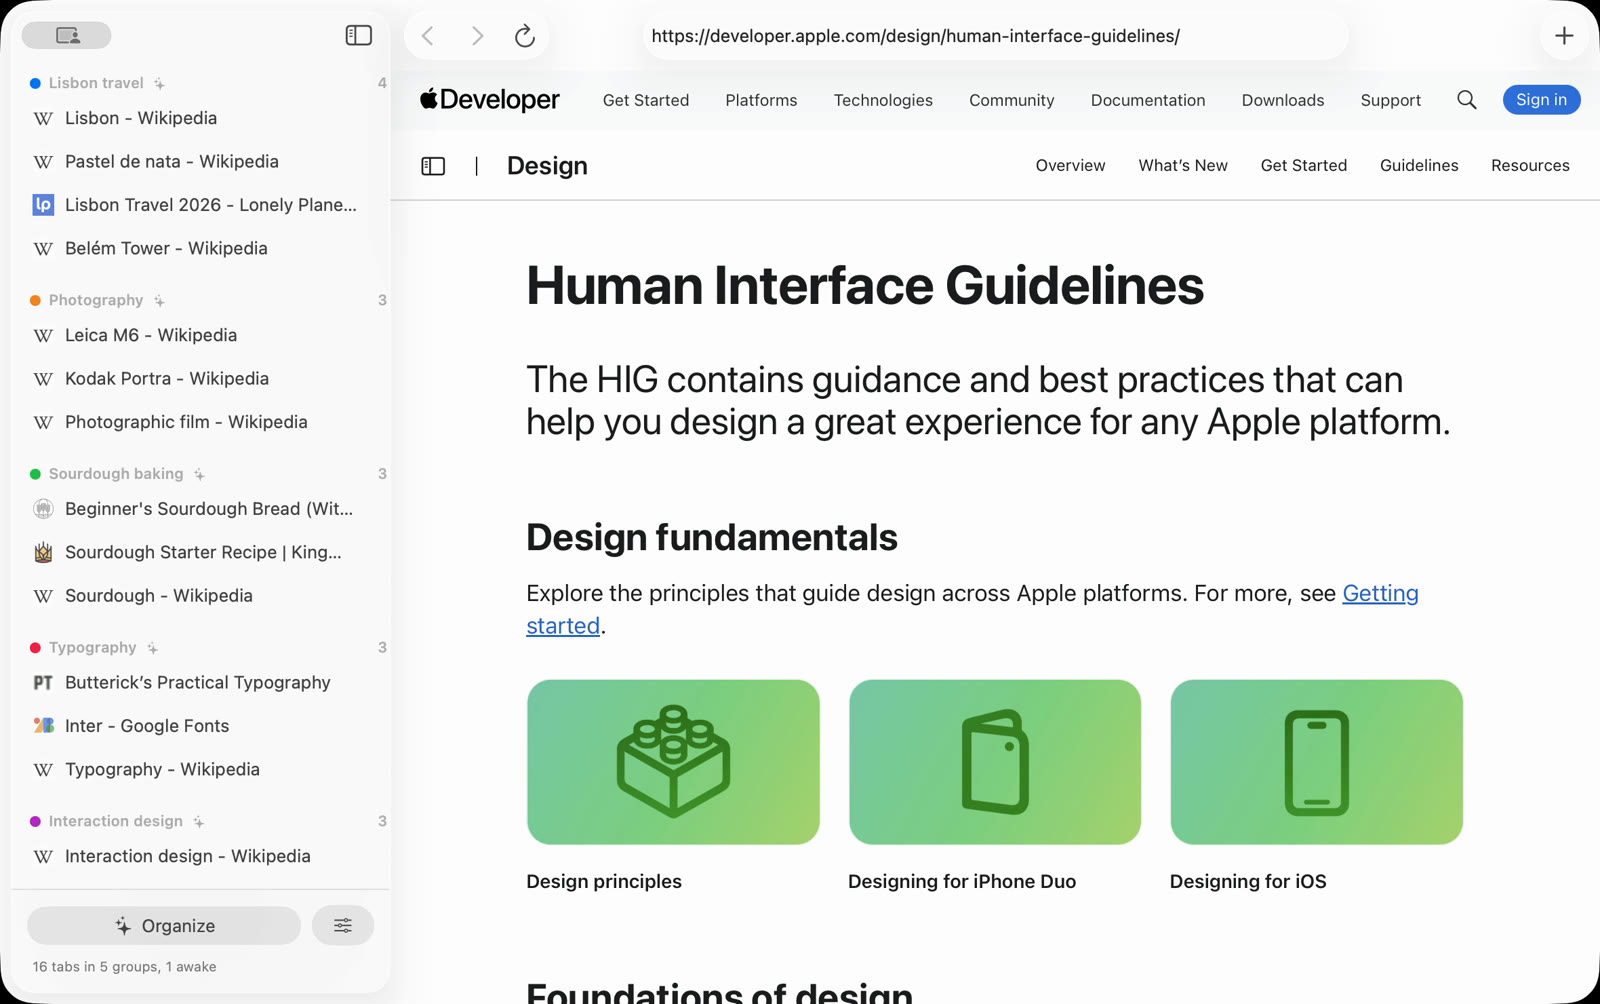This screenshot has width=1600, height=1004.
Task: Click the sparkle icon next to Sourdough baking
Action: (199, 474)
